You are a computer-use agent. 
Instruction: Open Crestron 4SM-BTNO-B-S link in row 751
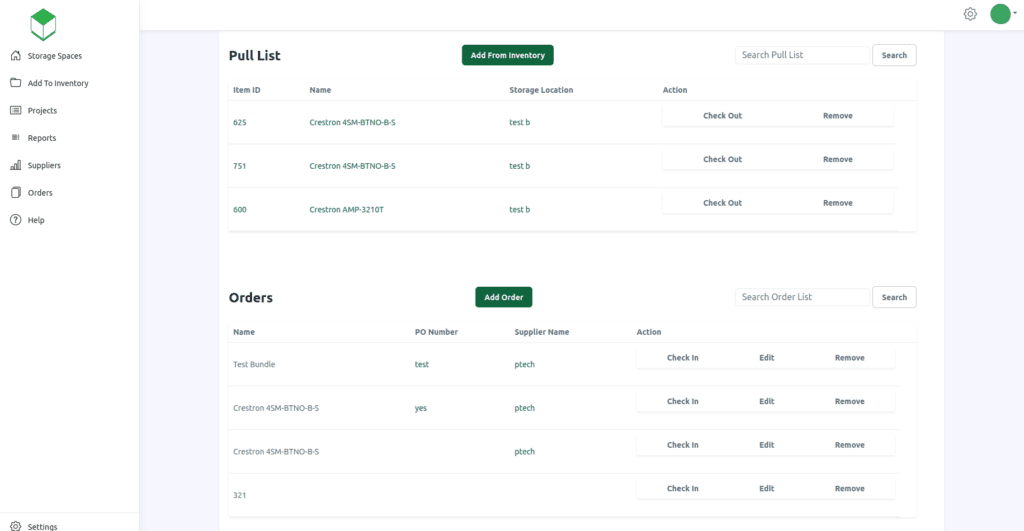pyautogui.click(x=352, y=167)
